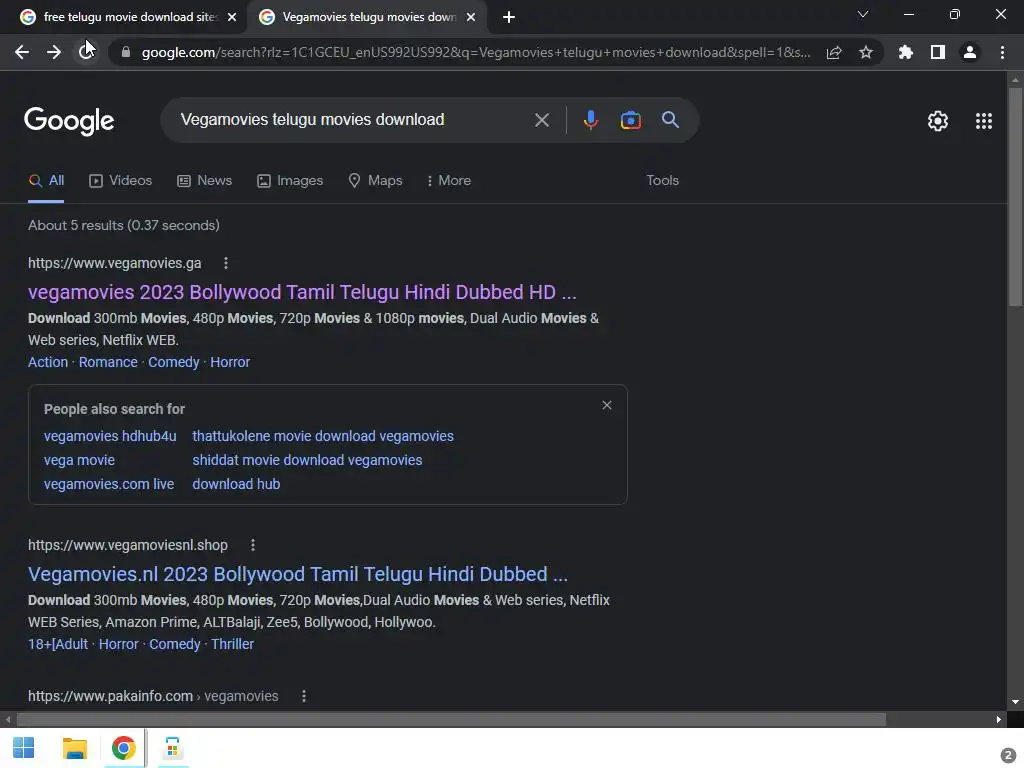Open Google quick settings gear
Screen dimensions: 1024x768
[938, 121]
